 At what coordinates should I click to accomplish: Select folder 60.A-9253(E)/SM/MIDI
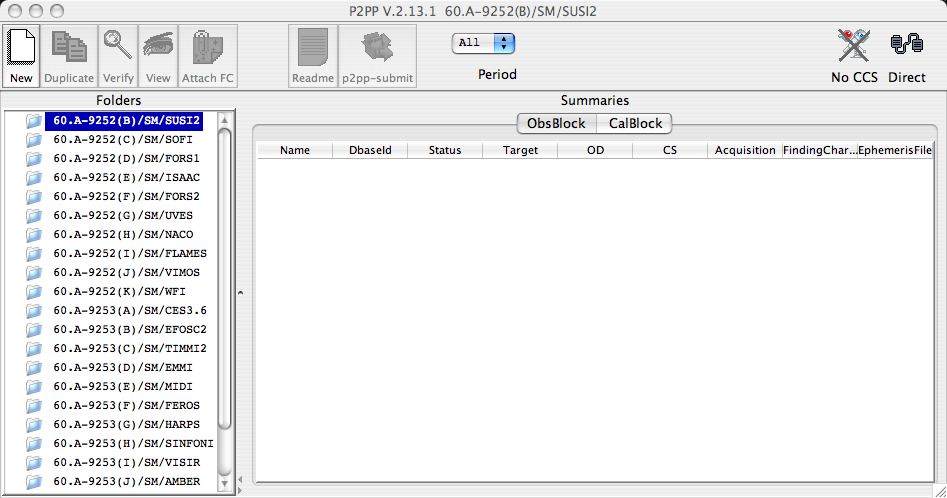[123, 387]
